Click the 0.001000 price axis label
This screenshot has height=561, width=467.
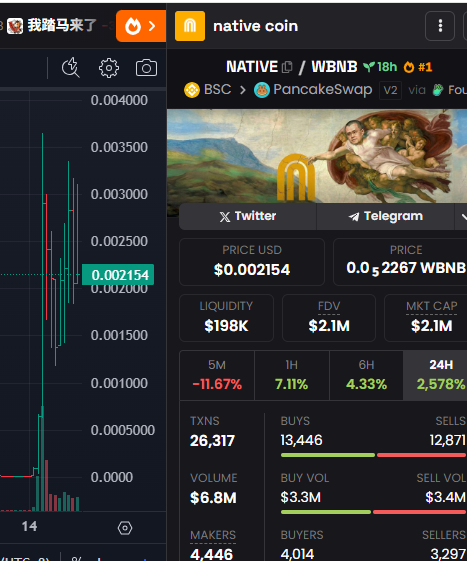point(119,383)
